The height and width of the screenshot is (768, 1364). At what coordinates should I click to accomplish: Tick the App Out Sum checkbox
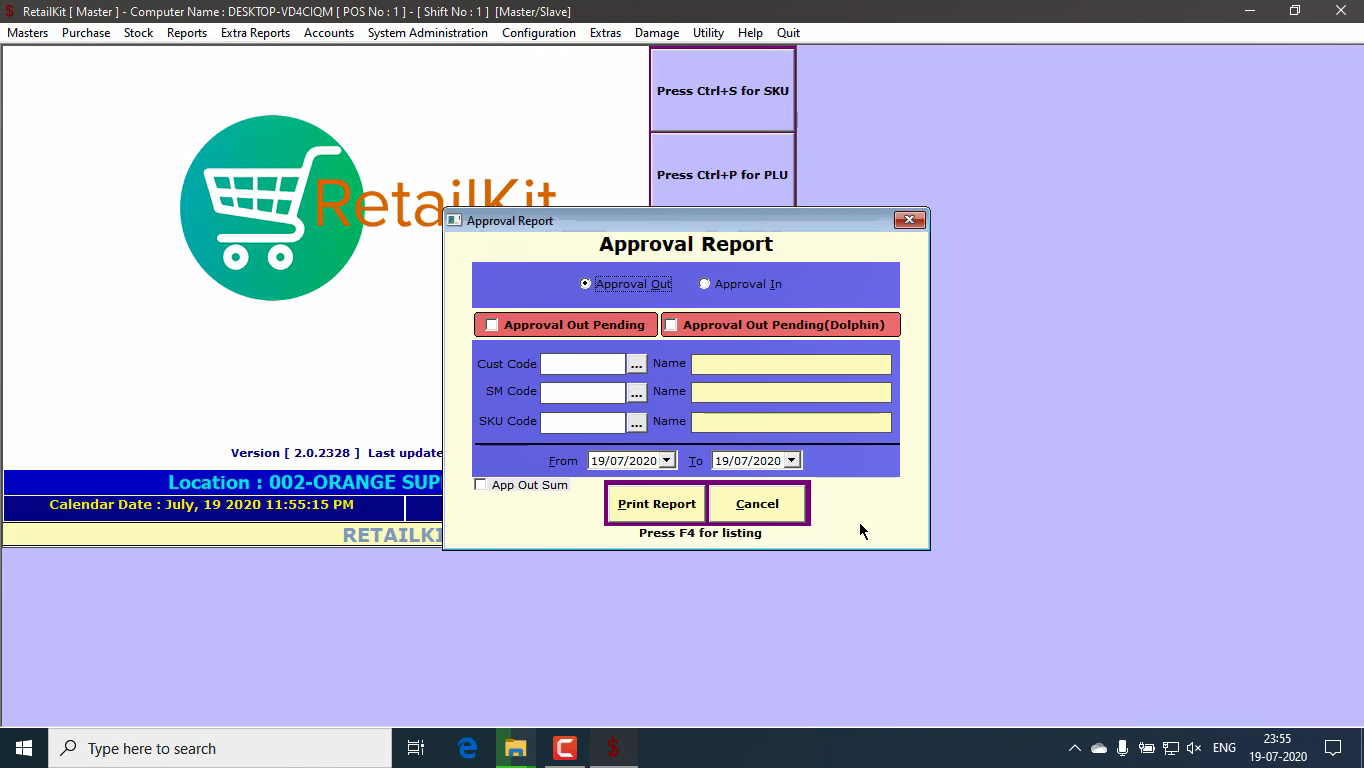tap(481, 485)
